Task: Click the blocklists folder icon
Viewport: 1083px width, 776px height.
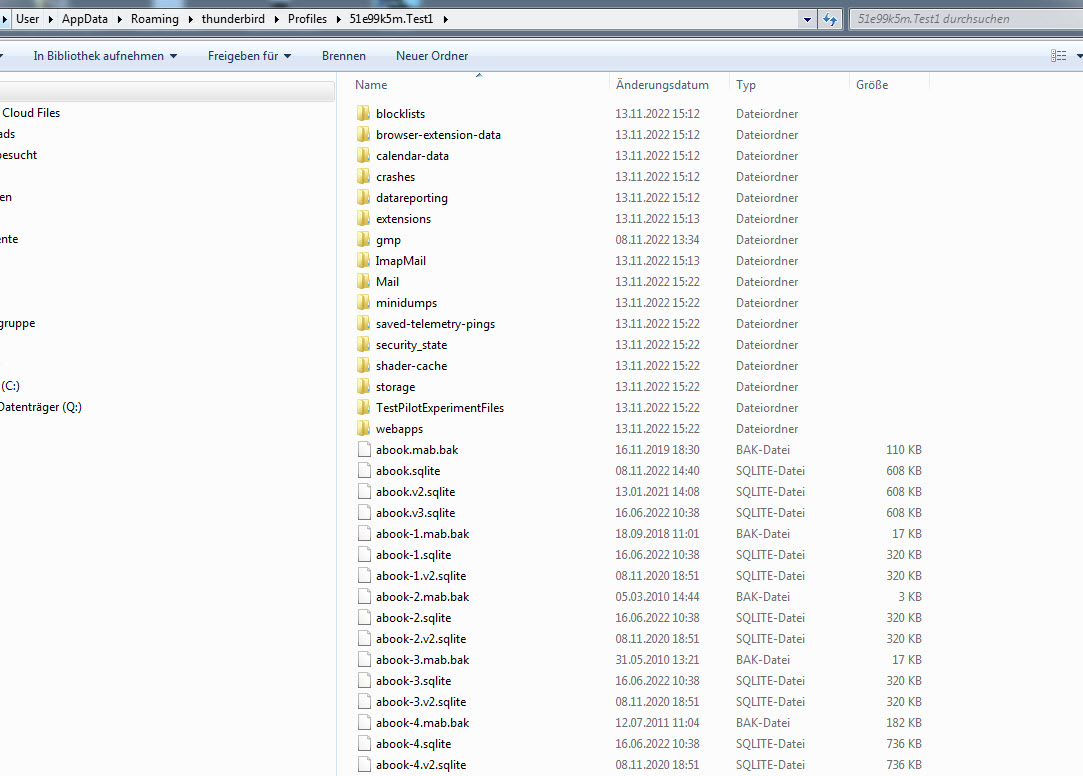Action: tap(363, 113)
